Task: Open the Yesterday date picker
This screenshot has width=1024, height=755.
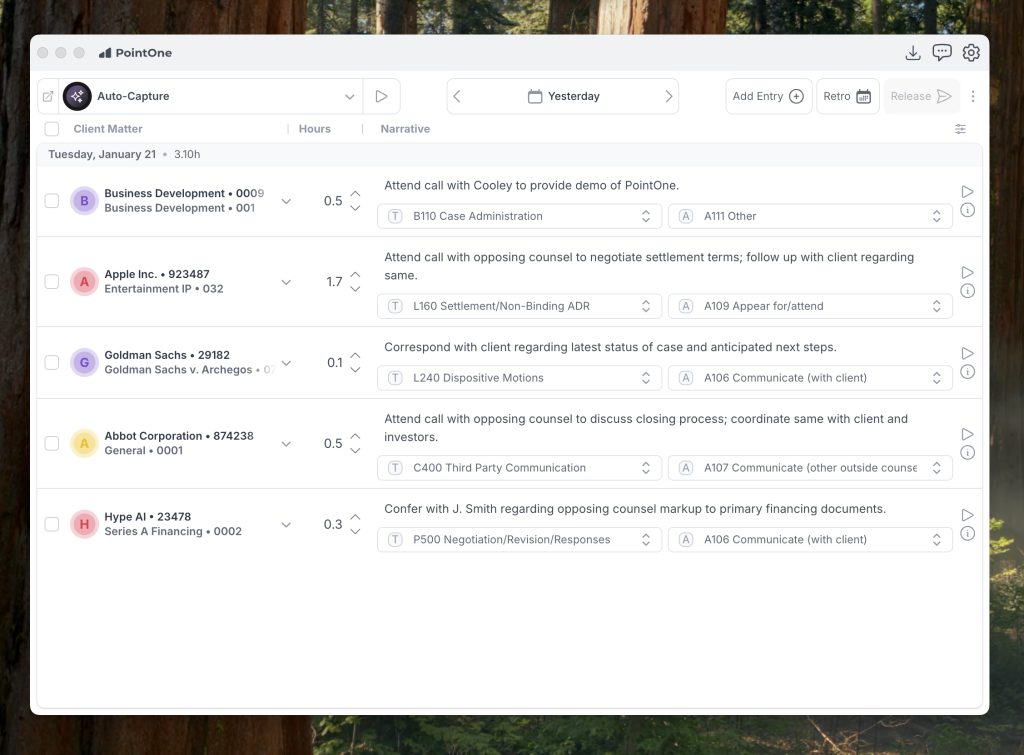Action: [x=563, y=97]
